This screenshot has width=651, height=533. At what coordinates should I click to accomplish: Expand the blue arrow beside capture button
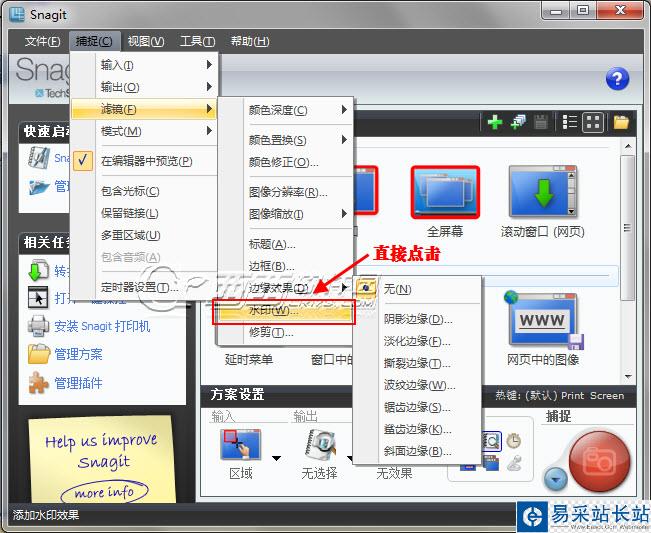click(x=556, y=479)
